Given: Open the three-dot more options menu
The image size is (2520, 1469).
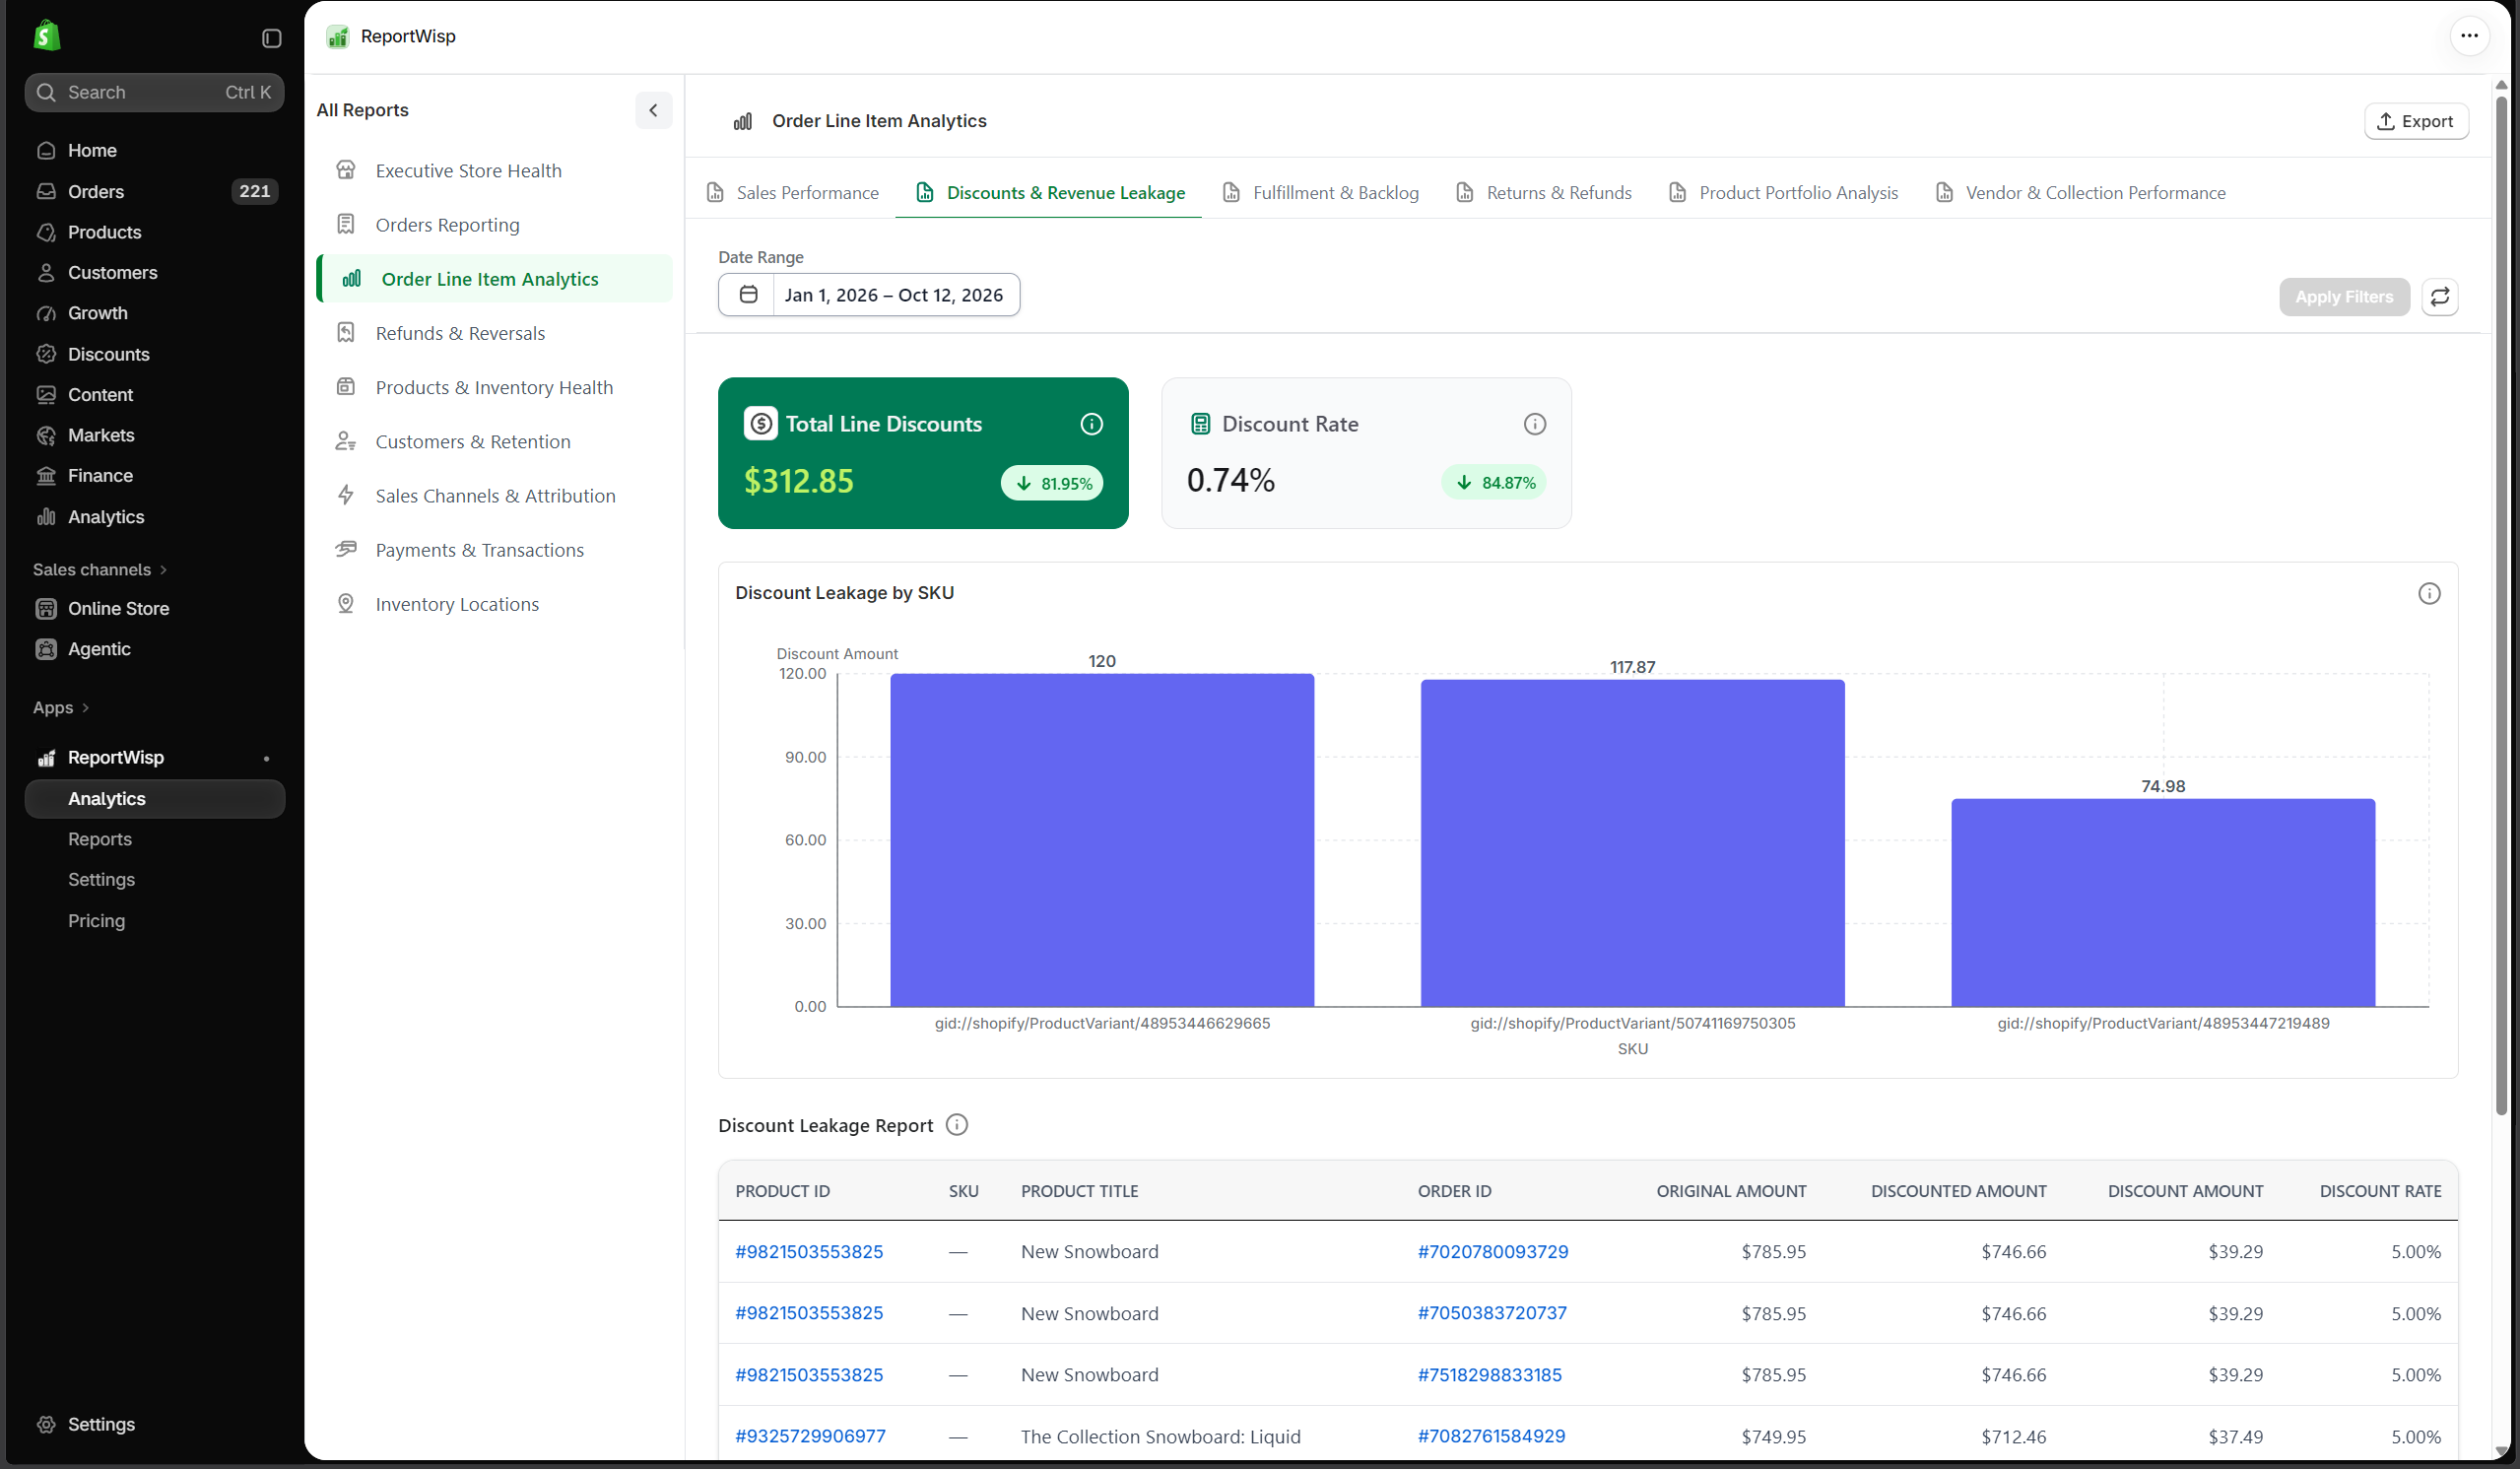Looking at the screenshot, I should [2469, 36].
